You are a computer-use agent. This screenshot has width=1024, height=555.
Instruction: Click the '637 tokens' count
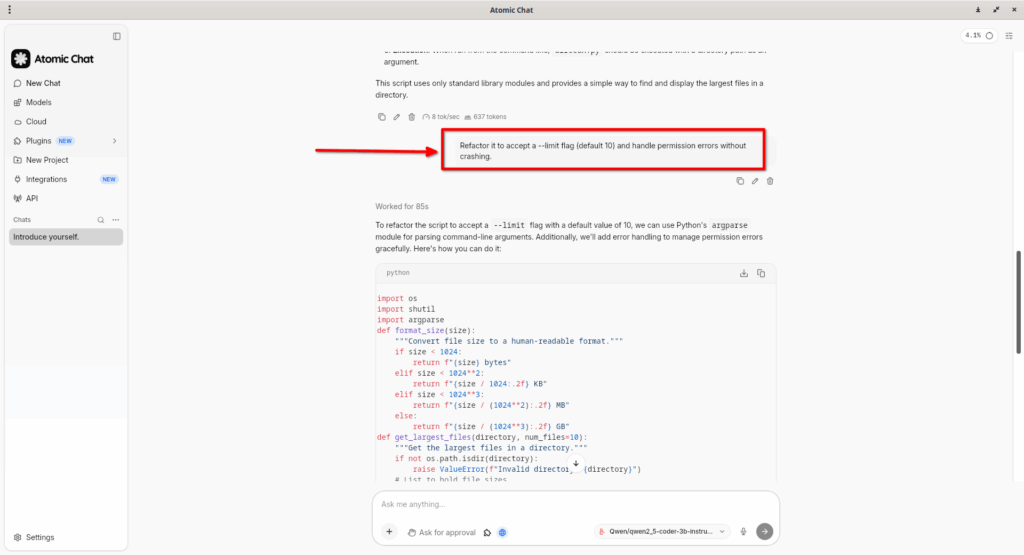pos(485,117)
